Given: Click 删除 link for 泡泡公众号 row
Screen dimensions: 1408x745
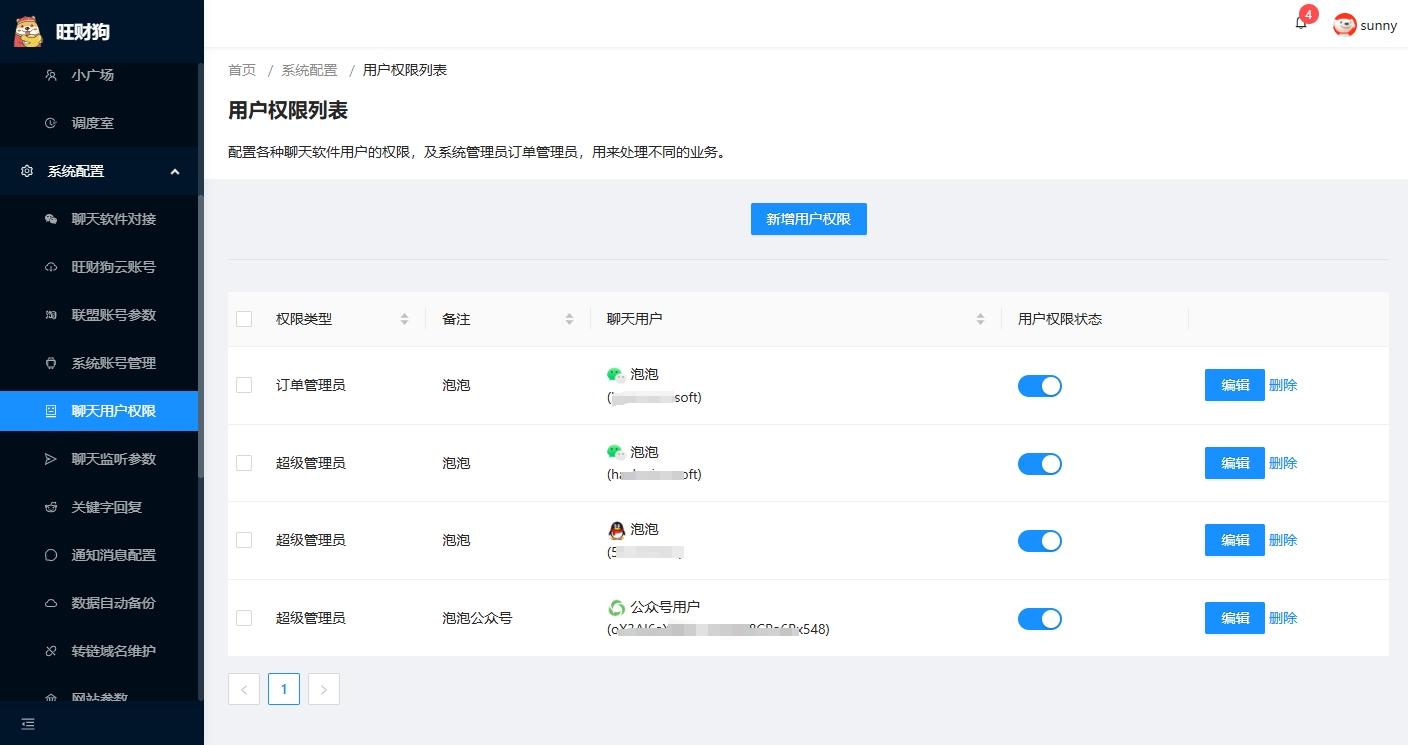Looking at the screenshot, I should tap(1283, 618).
